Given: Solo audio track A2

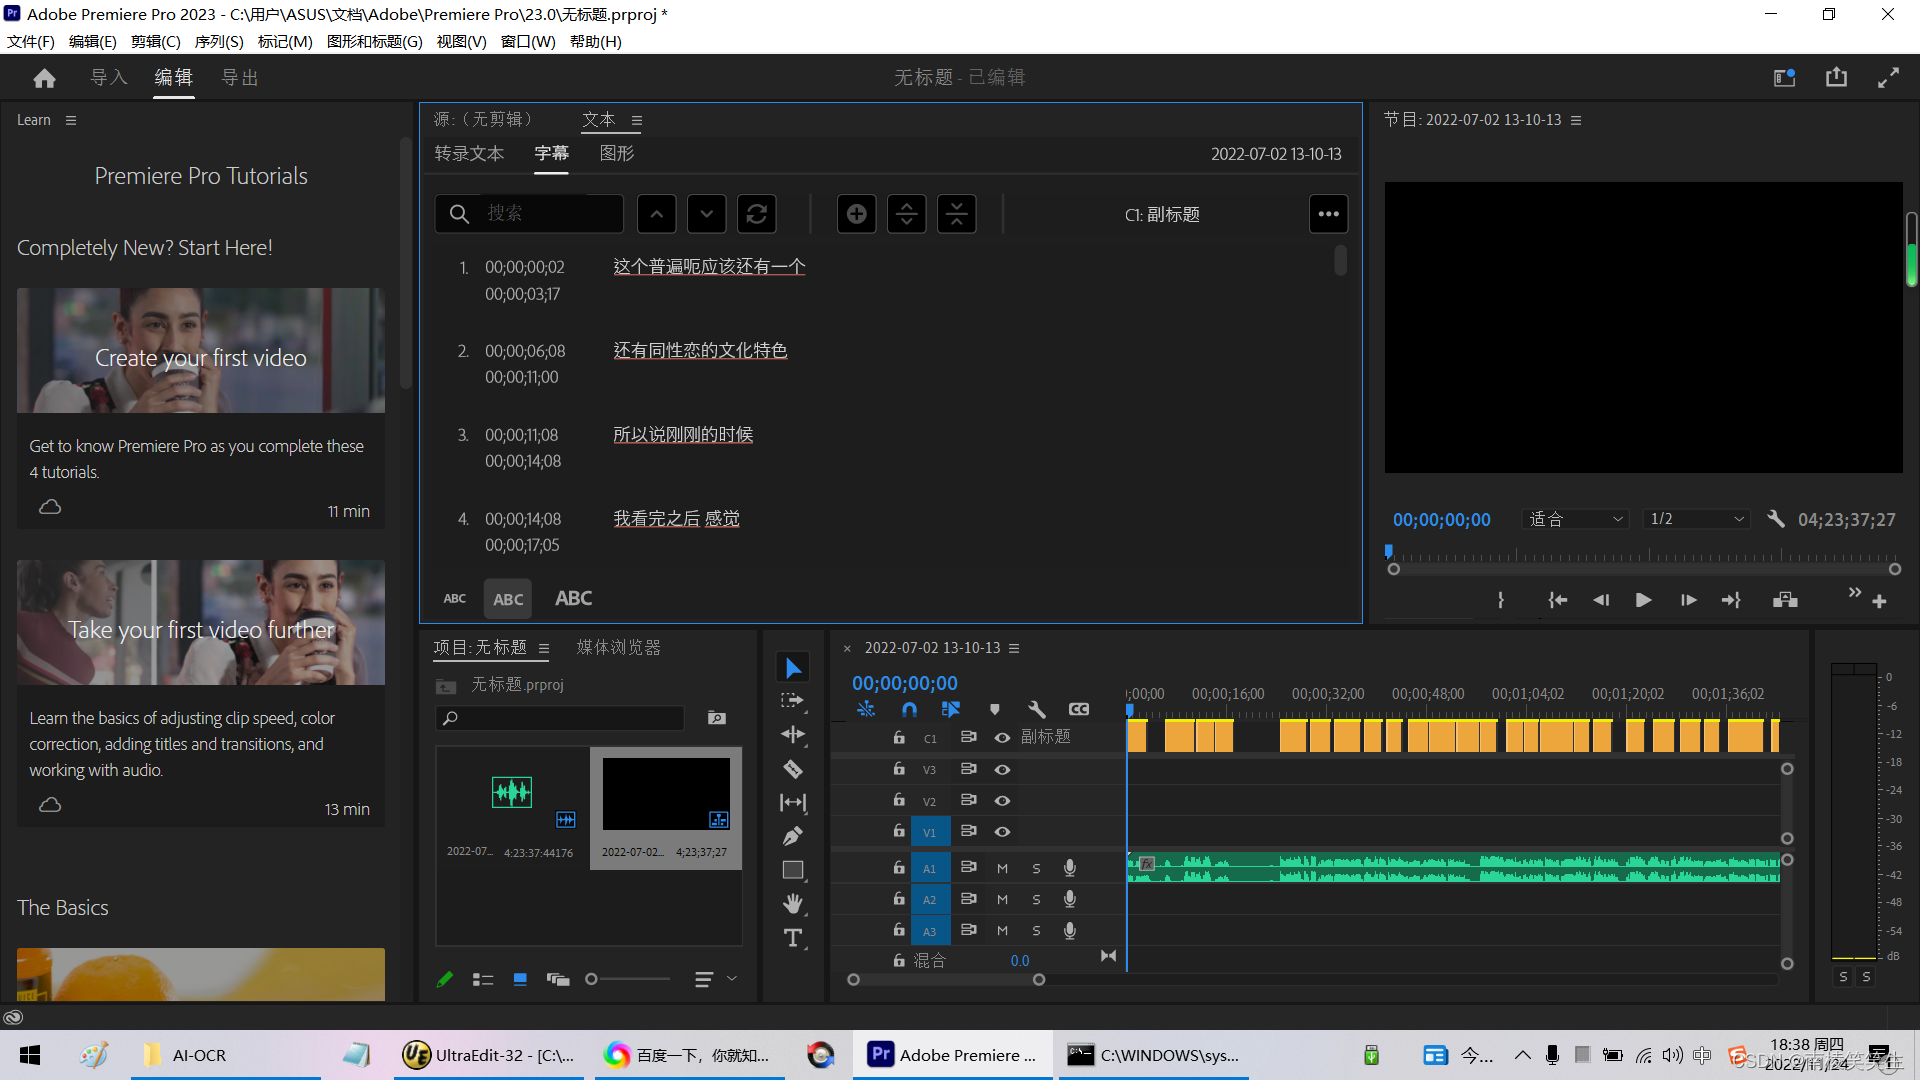Looking at the screenshot, I should 1036,900.
